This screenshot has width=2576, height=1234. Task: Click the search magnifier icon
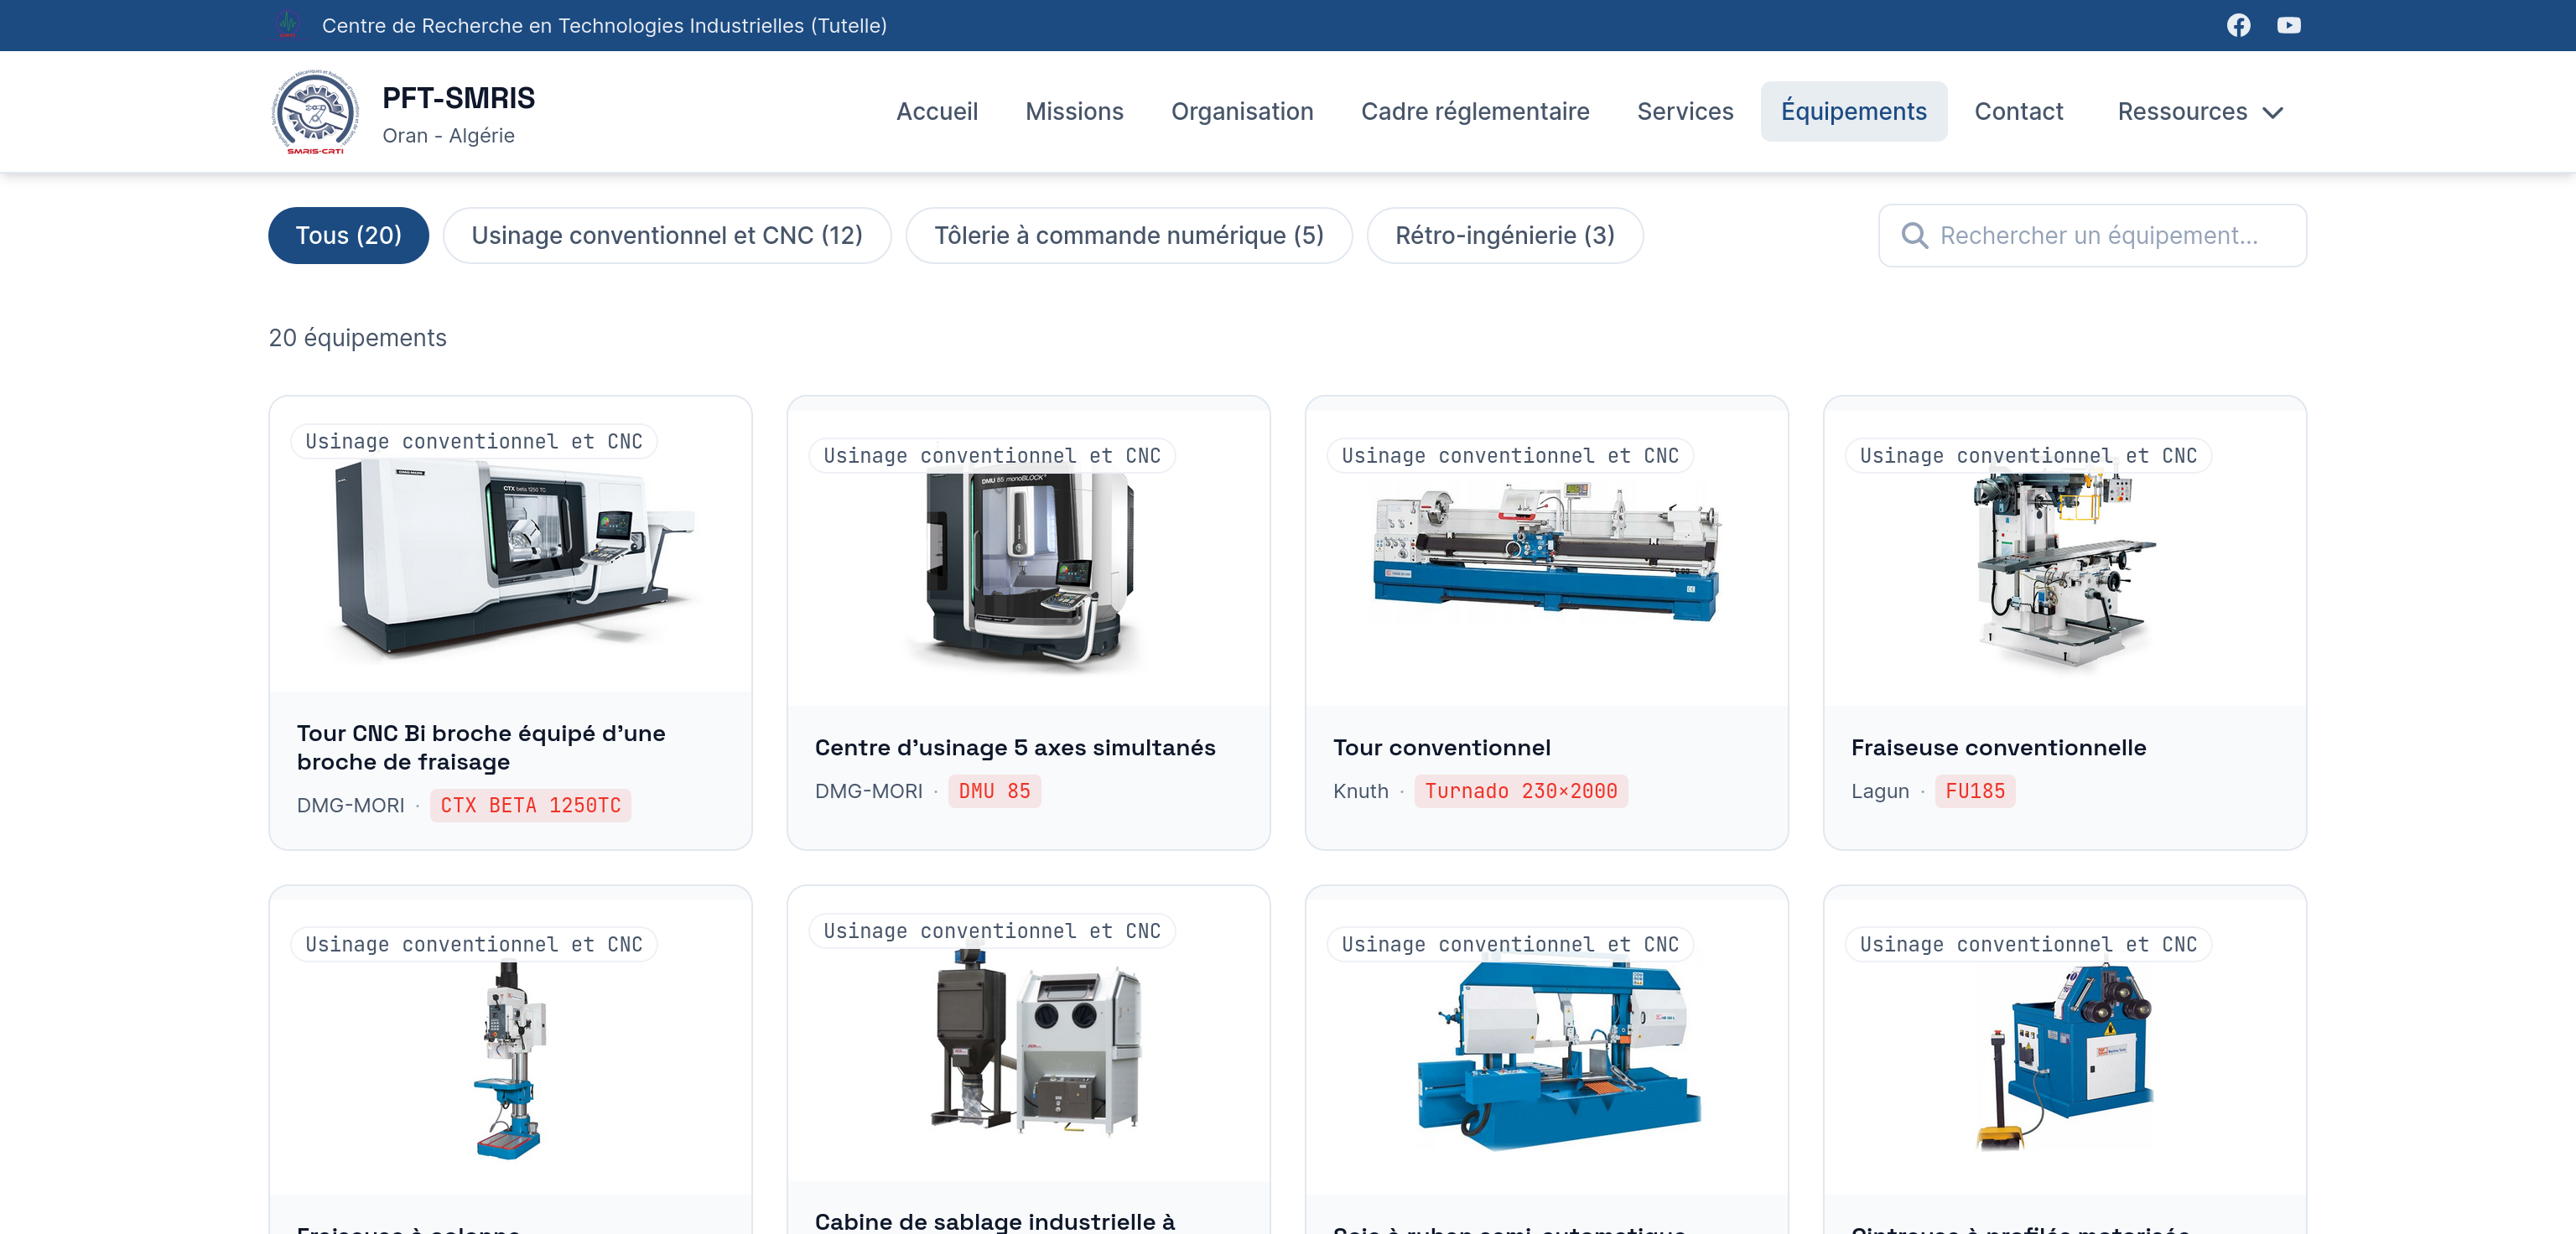click(1914, 236)
